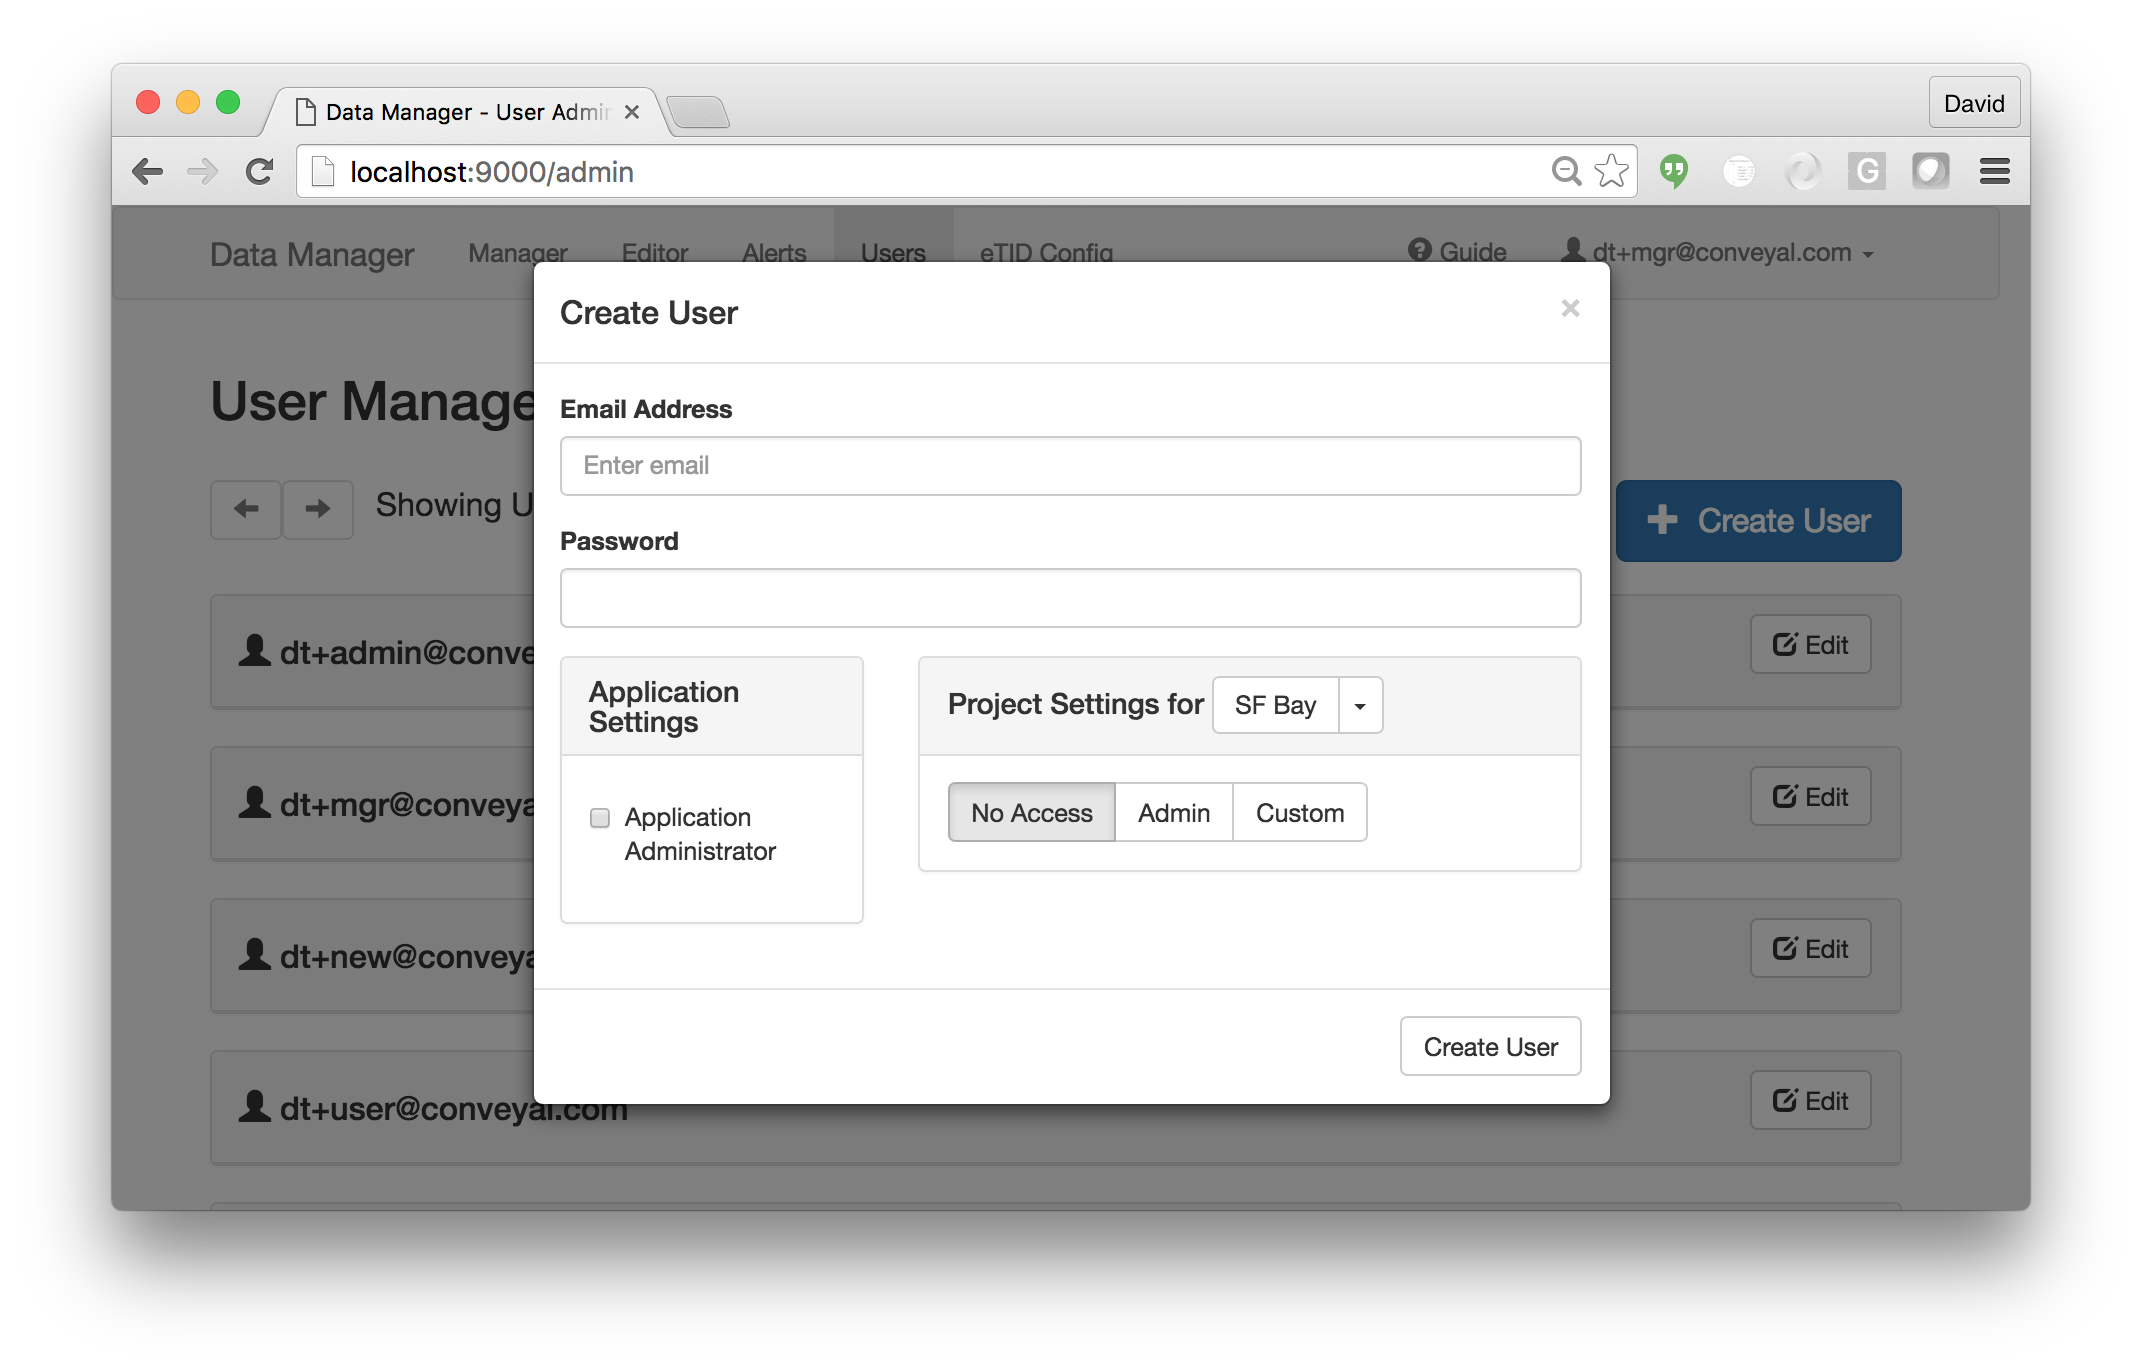Select Admin project permission
Image resolution: width=2142 pixels, height=1370 pixels.
point(1174,813)
